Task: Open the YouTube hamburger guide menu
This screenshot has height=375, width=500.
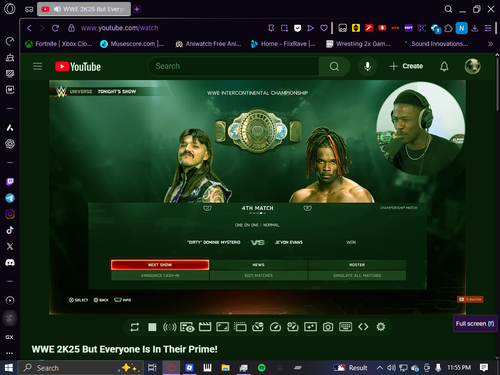Action: click(x=38, y=66)
